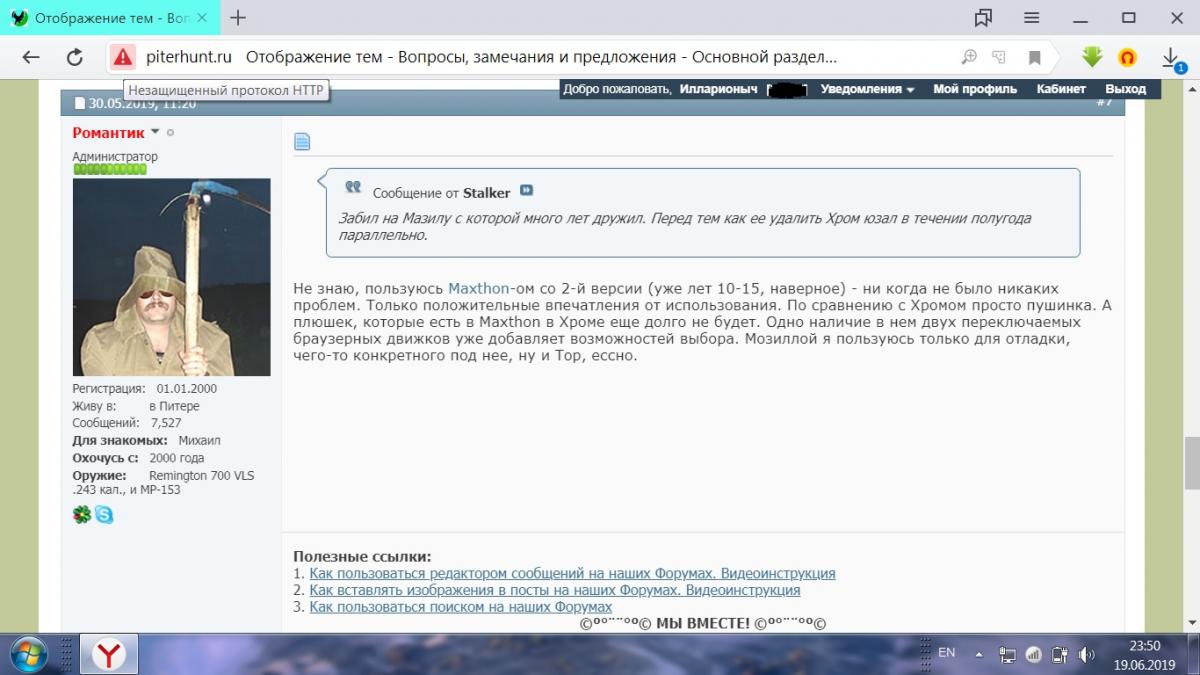Open the Skype contact icon of Романтик
The width and height of the screenshot is (1200, 675).
click(104, 514)
